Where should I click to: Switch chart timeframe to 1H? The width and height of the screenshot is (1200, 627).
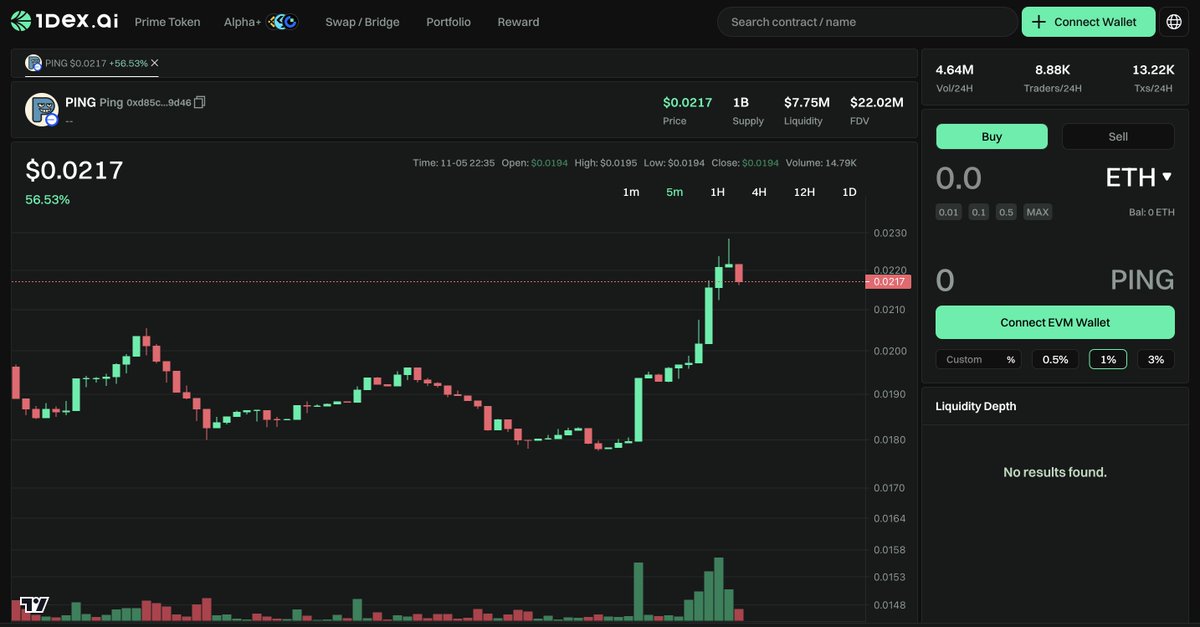coord(717,191)
